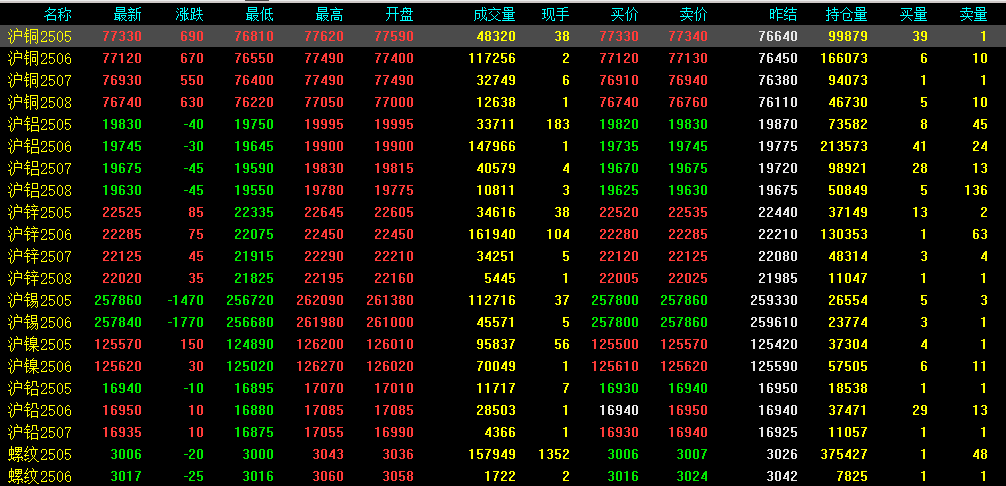Screen dimensions: 1006x486
Task: Click the 现手 column header
Action: (x=556, y=14)
